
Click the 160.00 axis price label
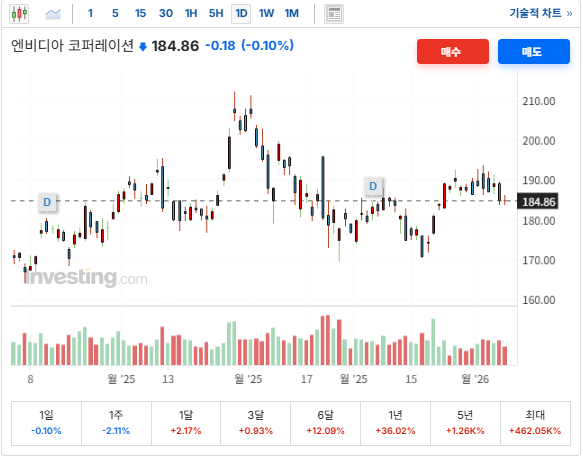538,300
